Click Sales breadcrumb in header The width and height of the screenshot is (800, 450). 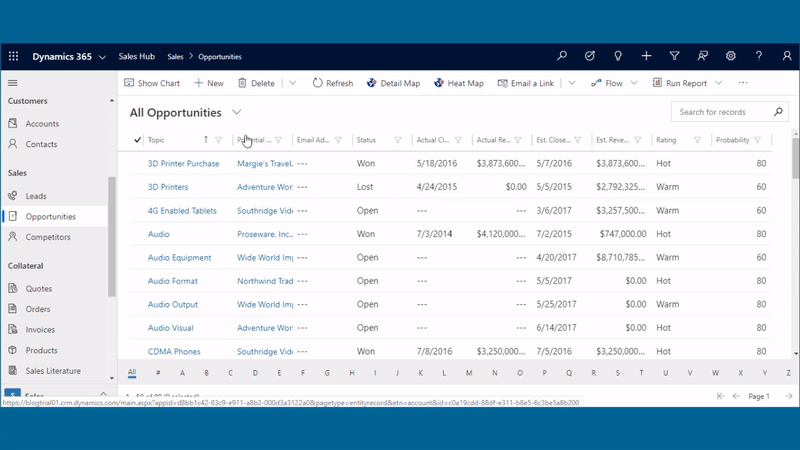pos(175,57)
